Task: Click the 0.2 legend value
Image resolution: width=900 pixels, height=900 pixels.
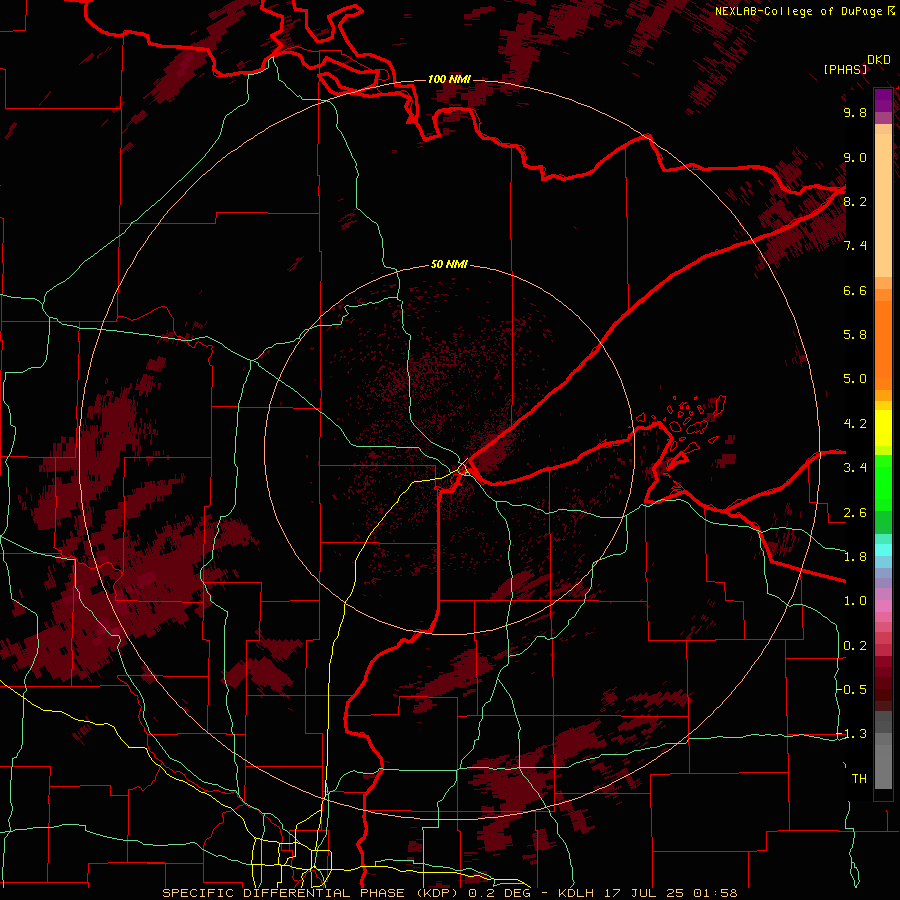Action: [x=855, y=646]
